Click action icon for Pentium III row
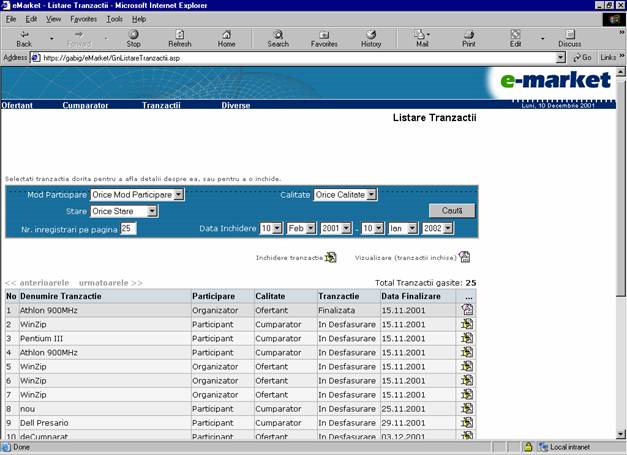This screenshot has height=455, width=627. (x=466, y=339)
